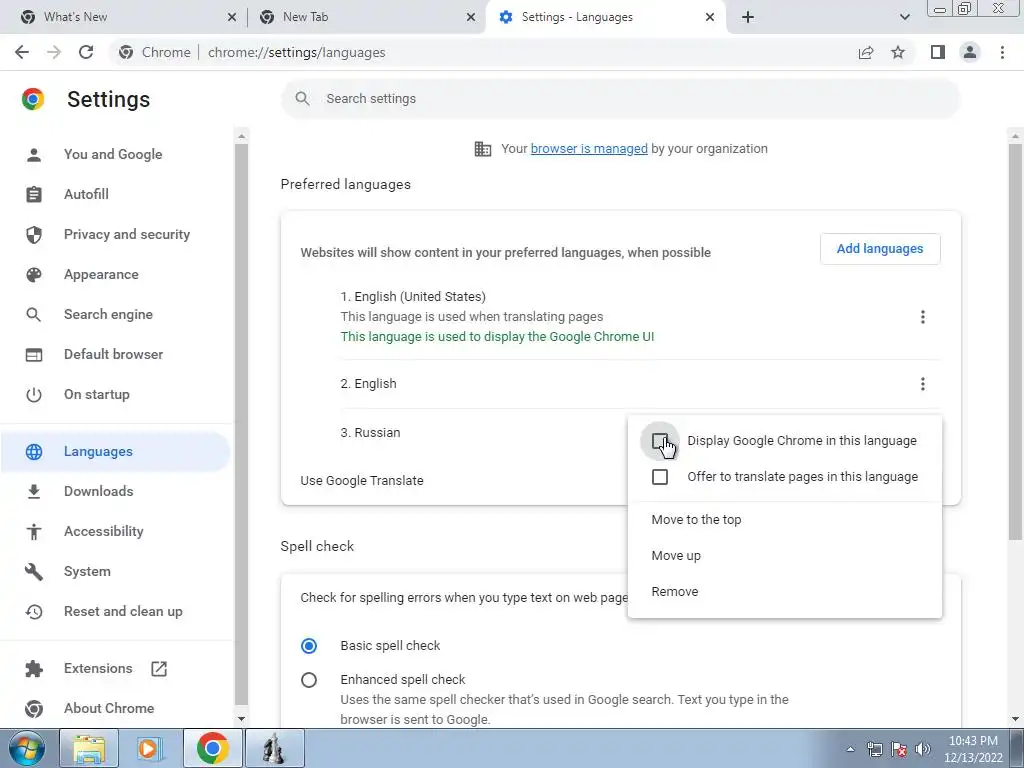Click the Extensions puzzle icon
The image size is (1024, 768).
click(33, 668)
